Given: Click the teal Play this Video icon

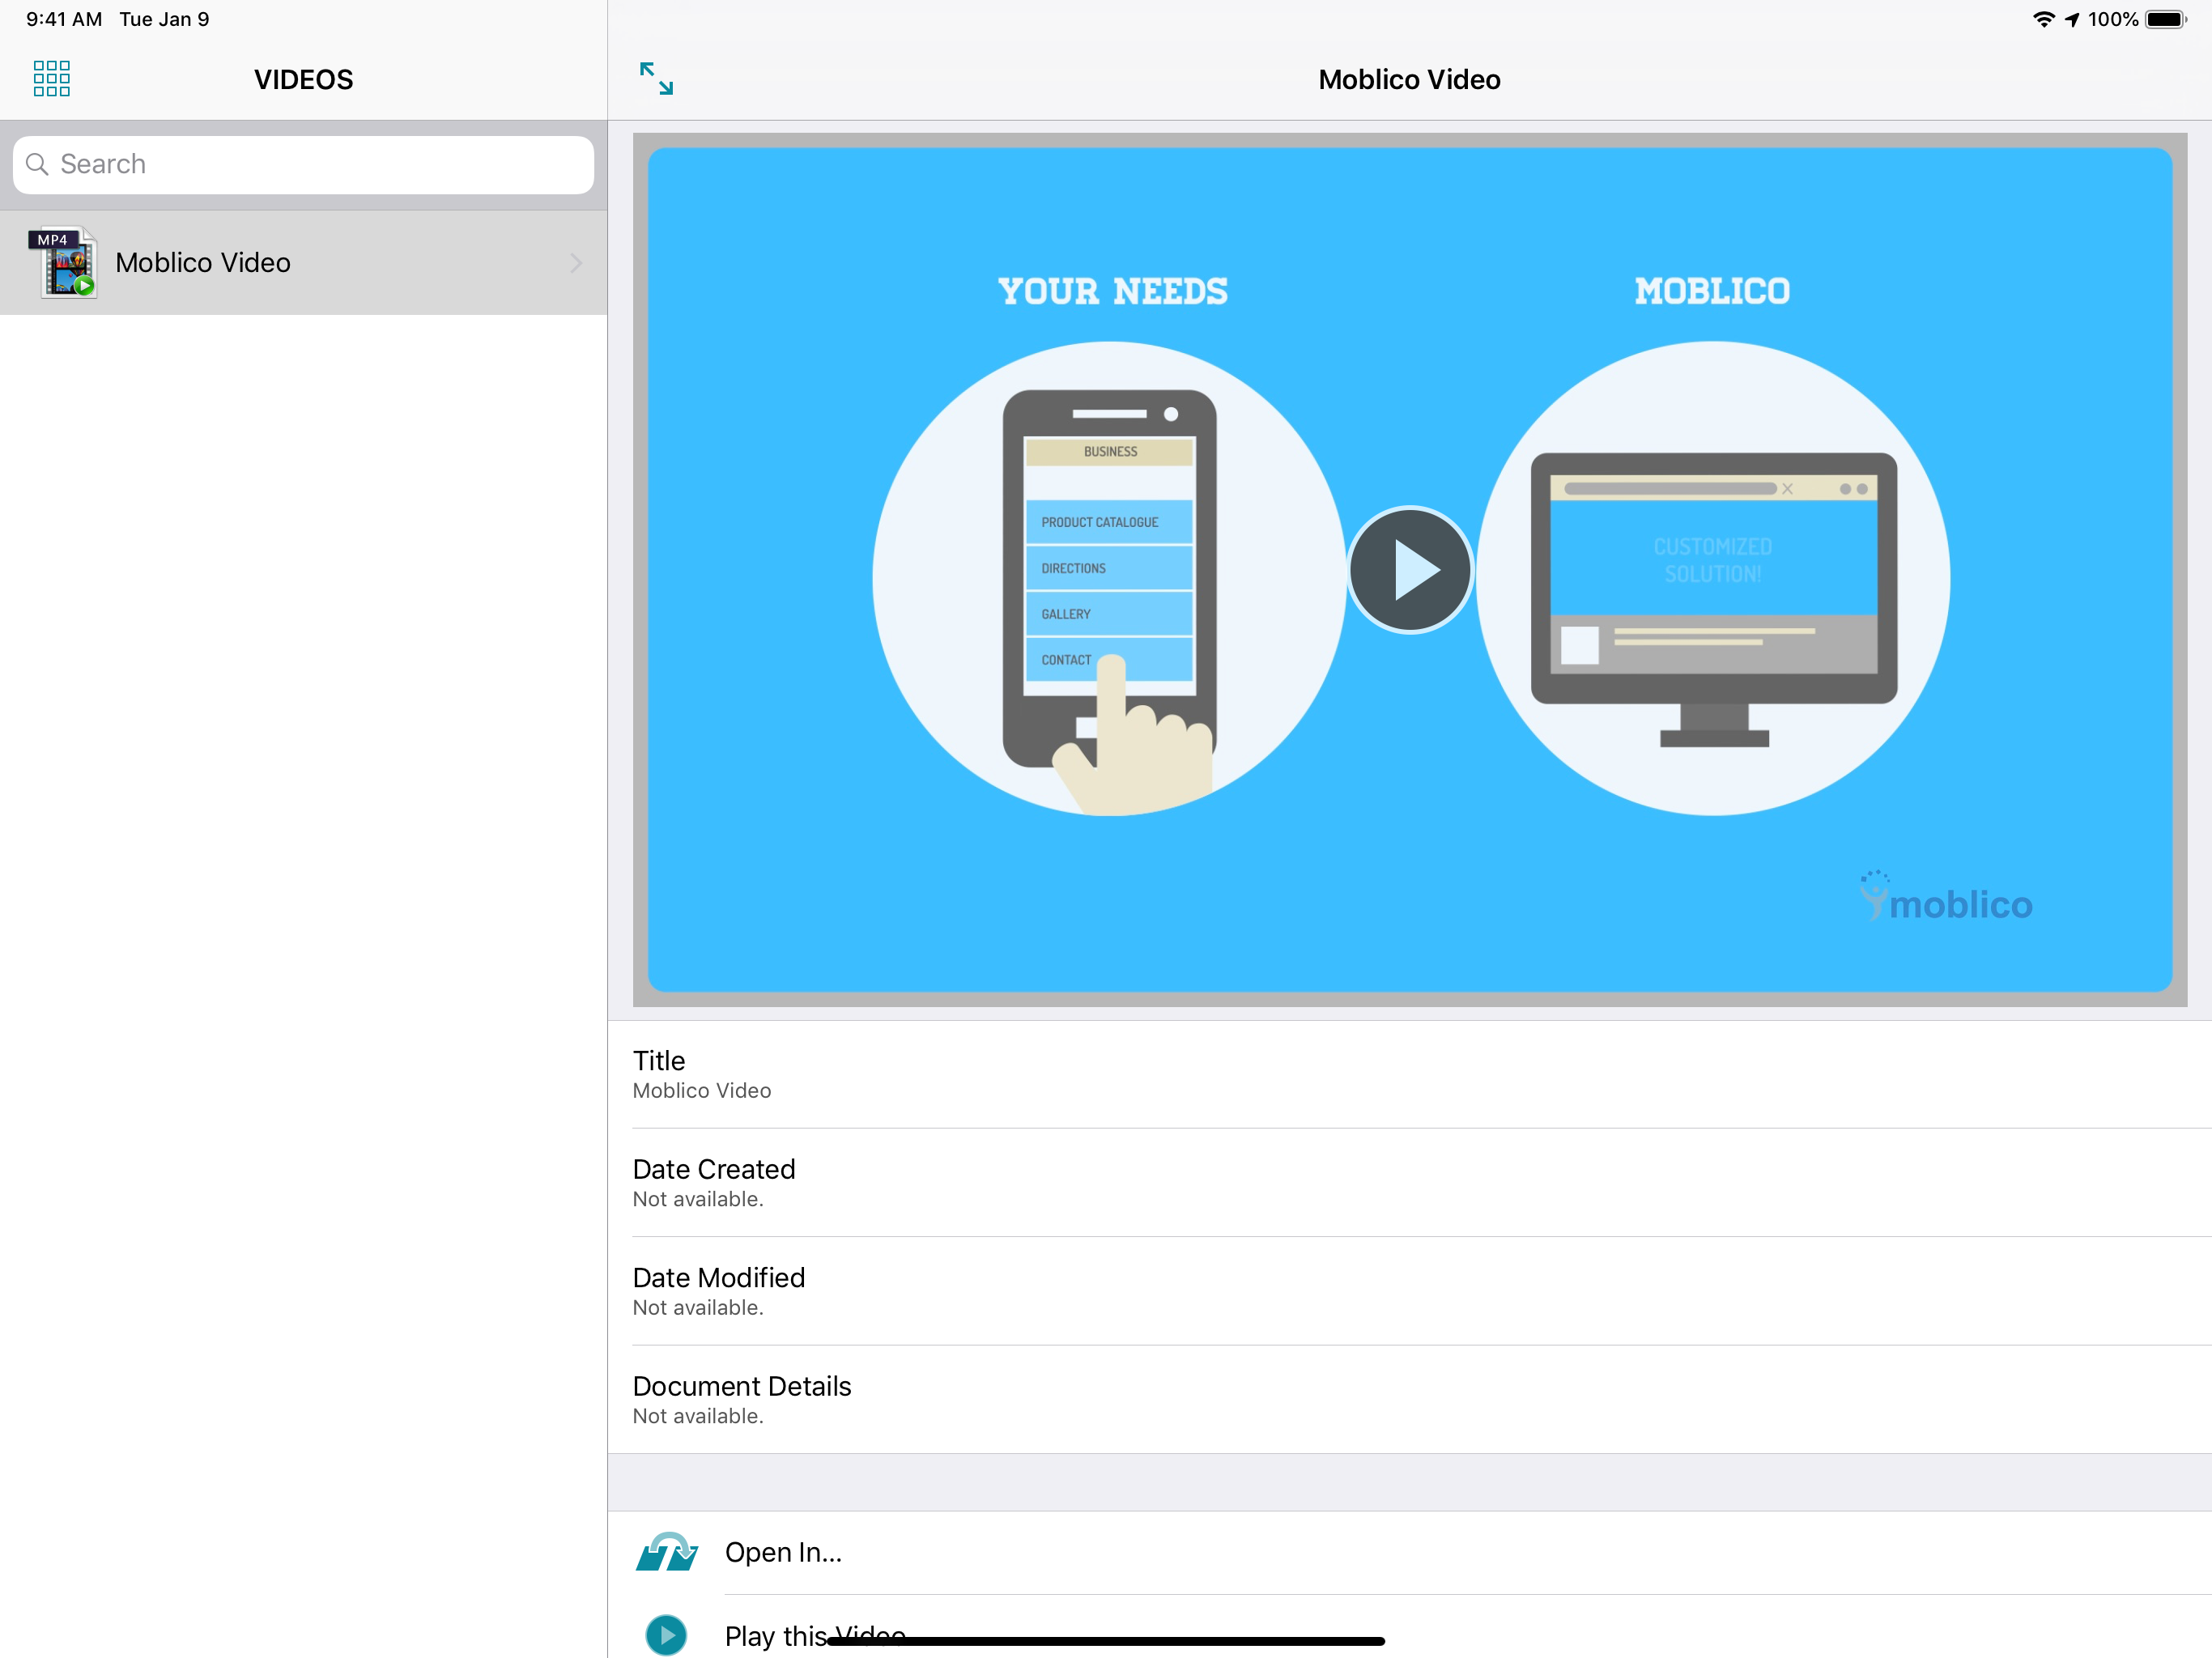Looking at the screenshot, I should click(666, 1635).
